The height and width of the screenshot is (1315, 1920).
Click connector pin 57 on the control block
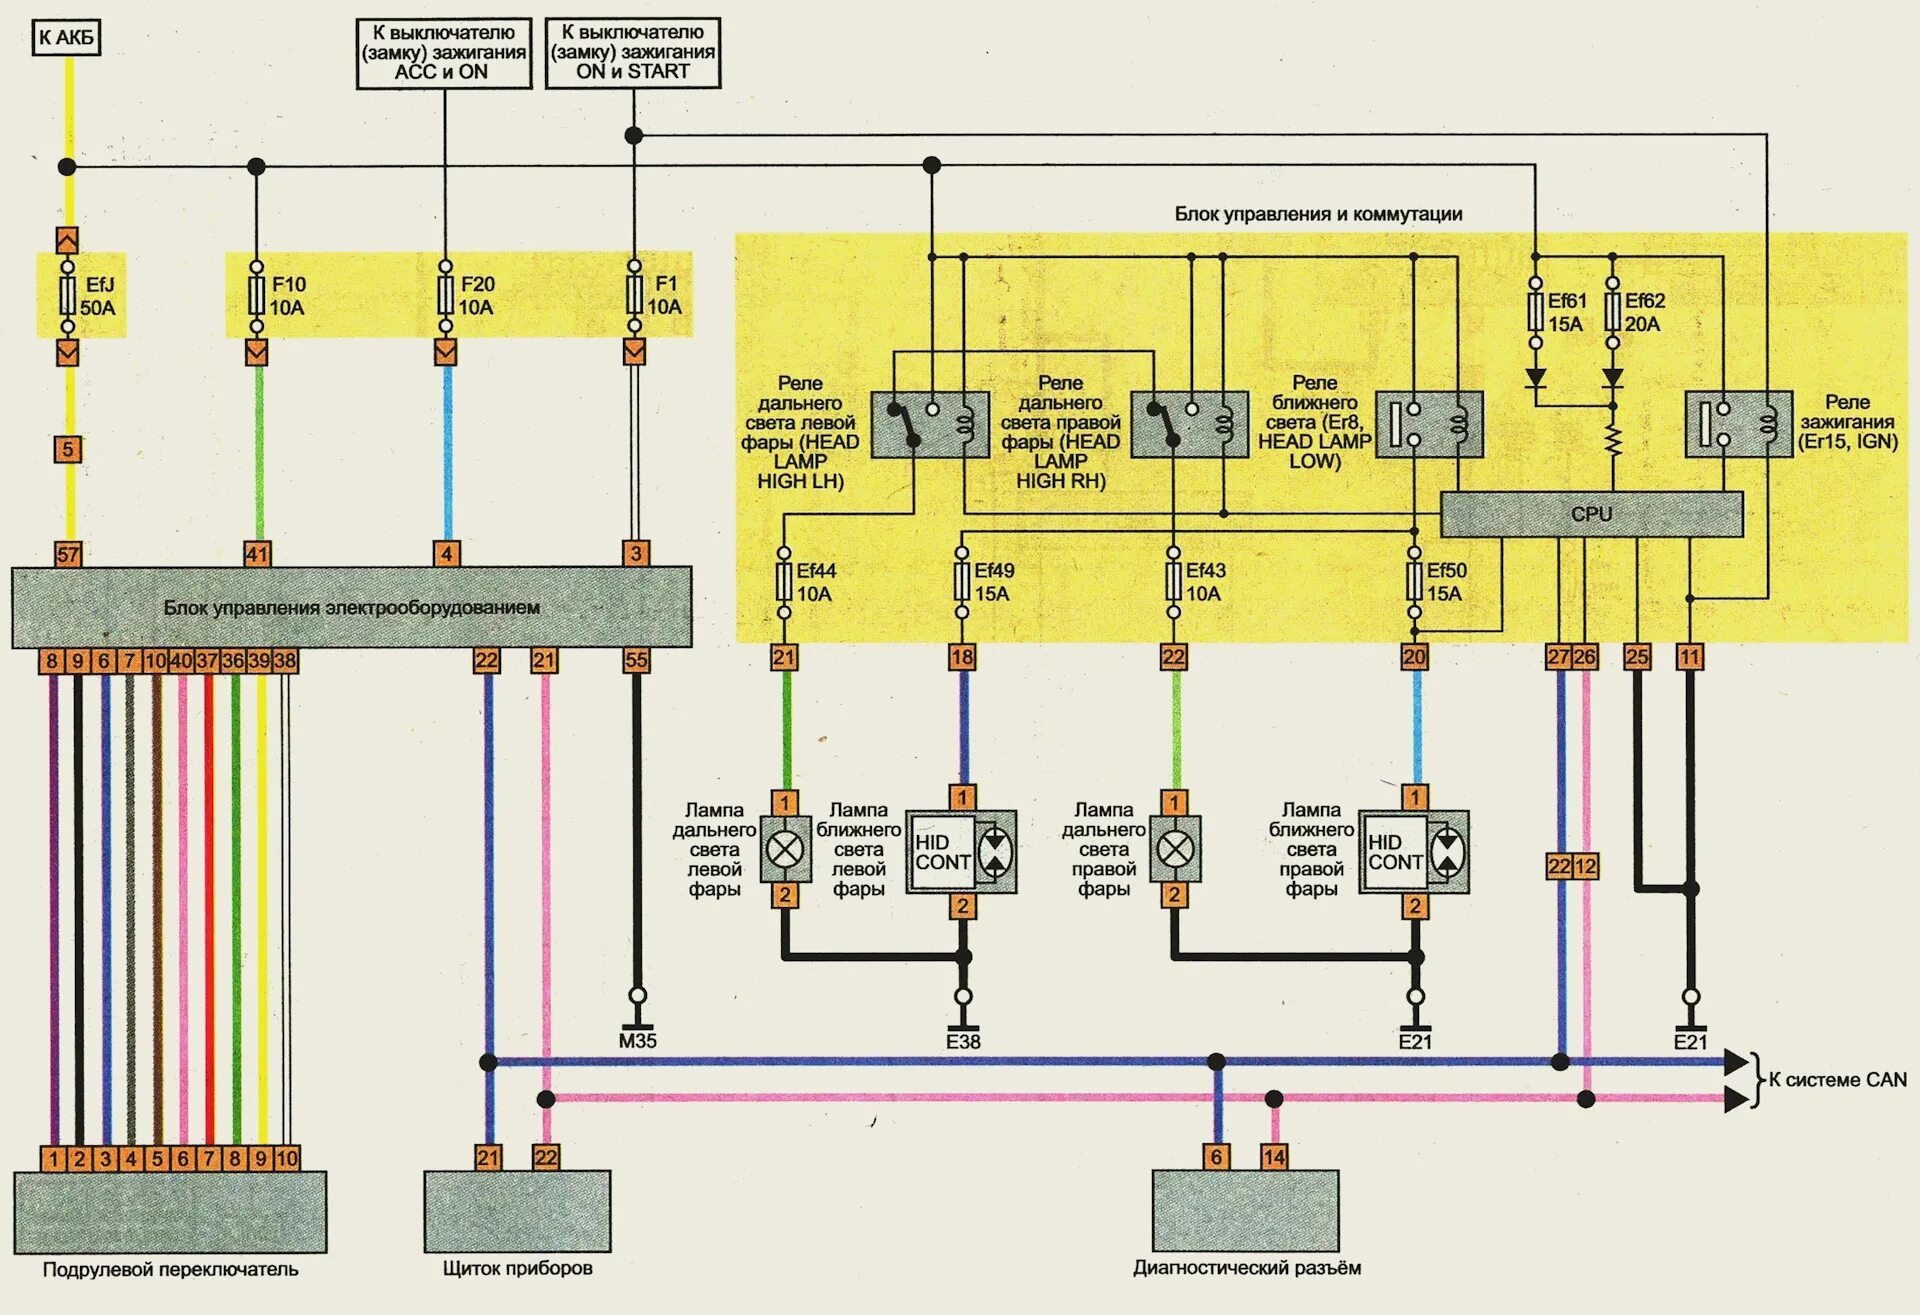coord(67,554)
